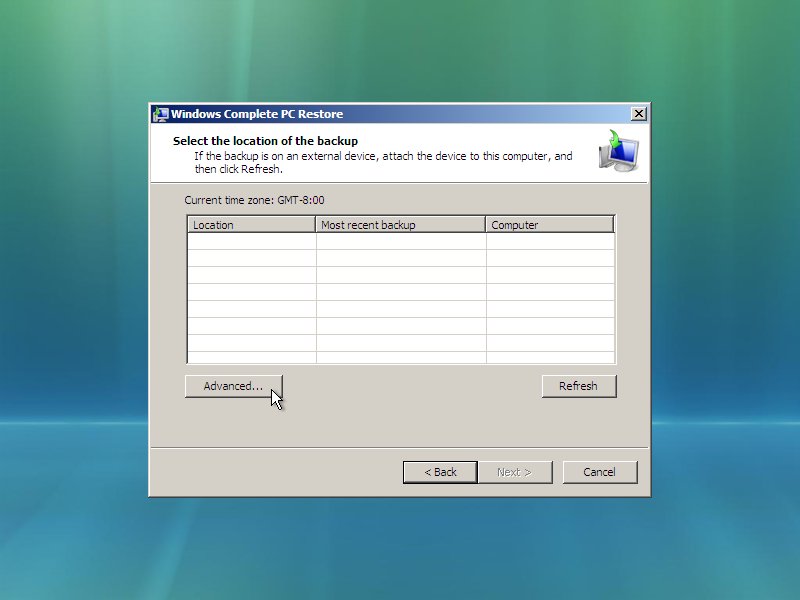Sort by the Location column header
Screen dimensions: 800x600
pyautogui.click(x=251, y=225)
